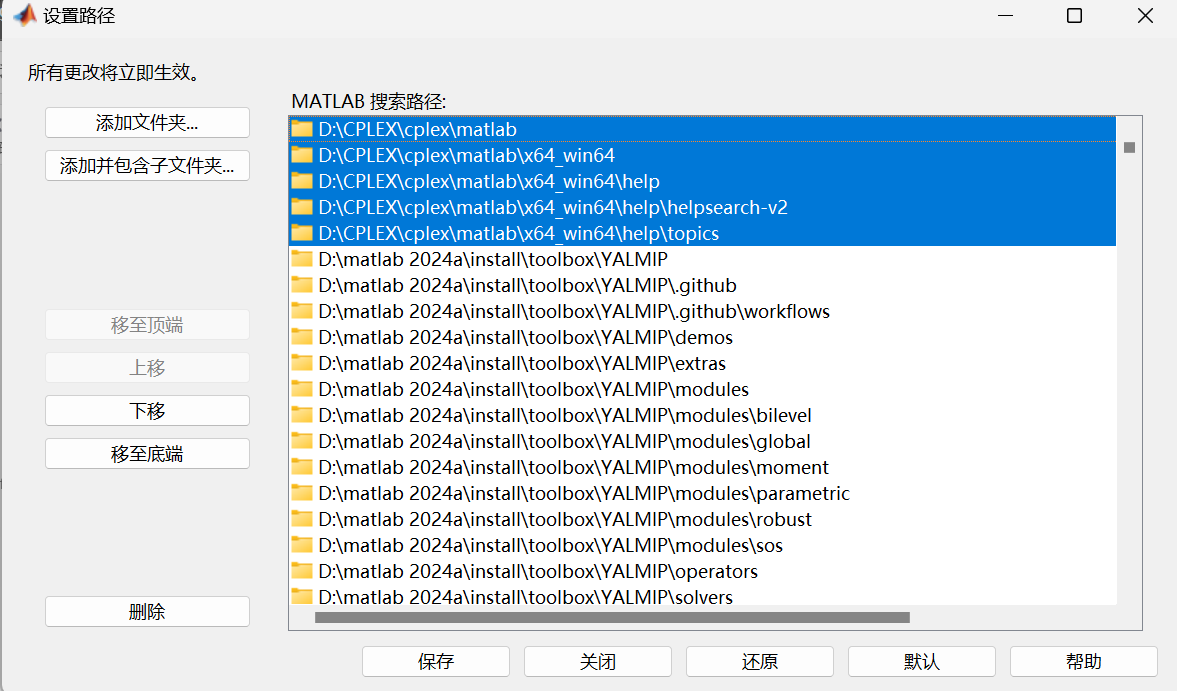Select path ending modules\parametric
The width and height of the screenshot is (1177, 691).
tap(703, 494)
